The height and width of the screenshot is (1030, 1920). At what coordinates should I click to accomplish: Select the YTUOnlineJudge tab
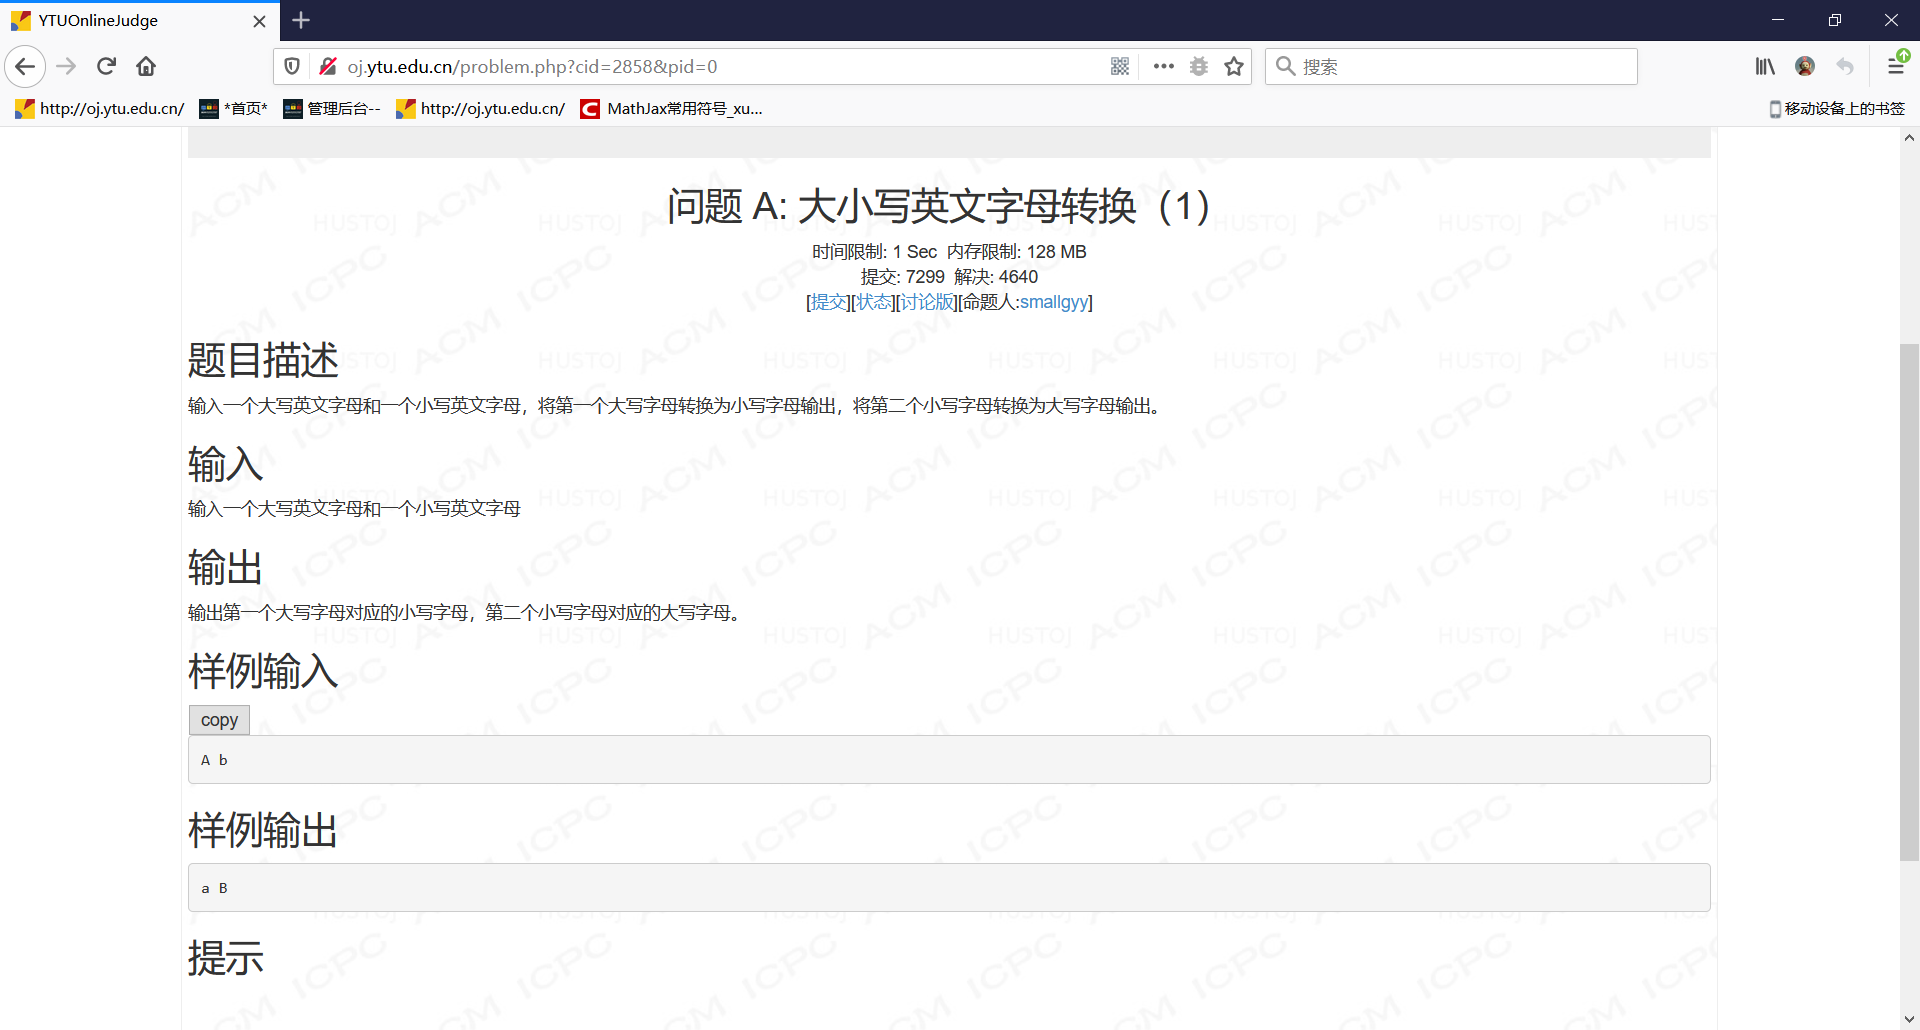tap(140, 21)
